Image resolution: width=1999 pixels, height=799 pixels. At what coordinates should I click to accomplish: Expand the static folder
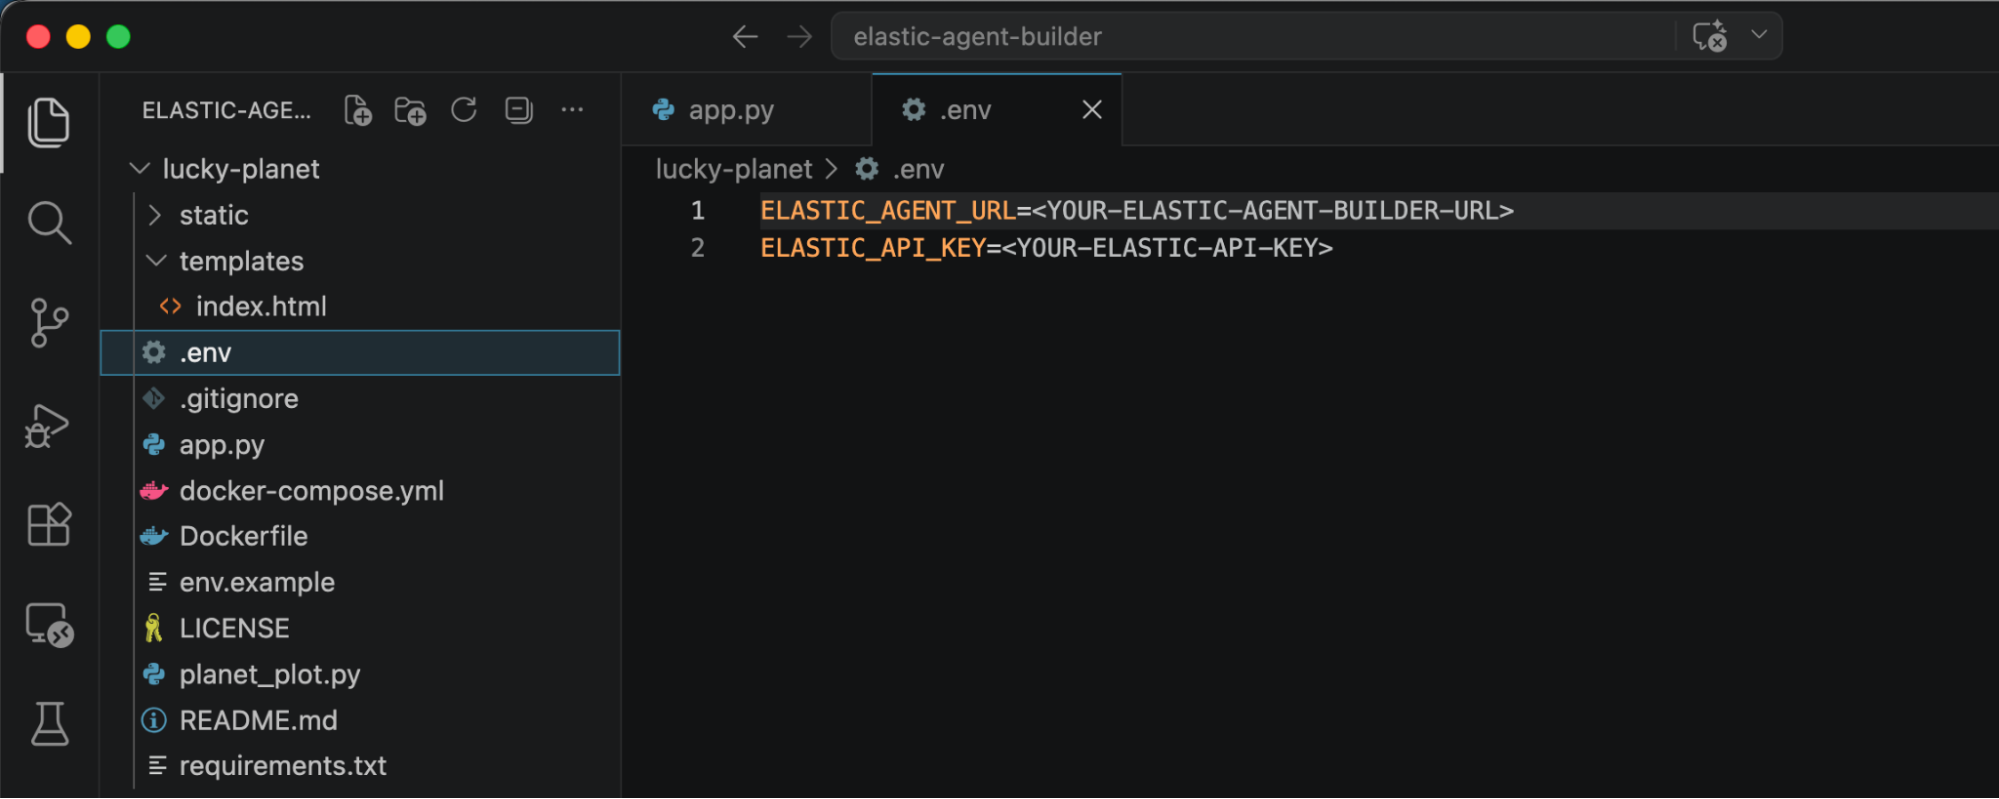[x=155, y=215]
